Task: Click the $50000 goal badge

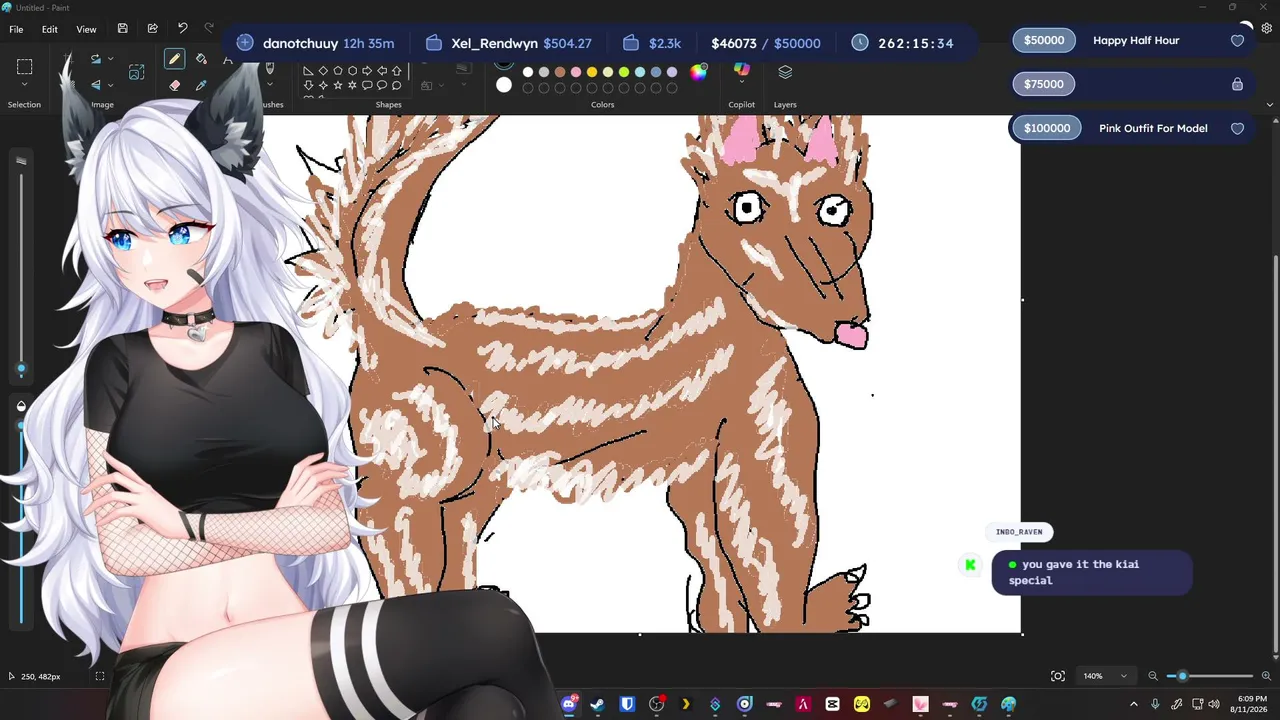Action: click(1044, 41)
